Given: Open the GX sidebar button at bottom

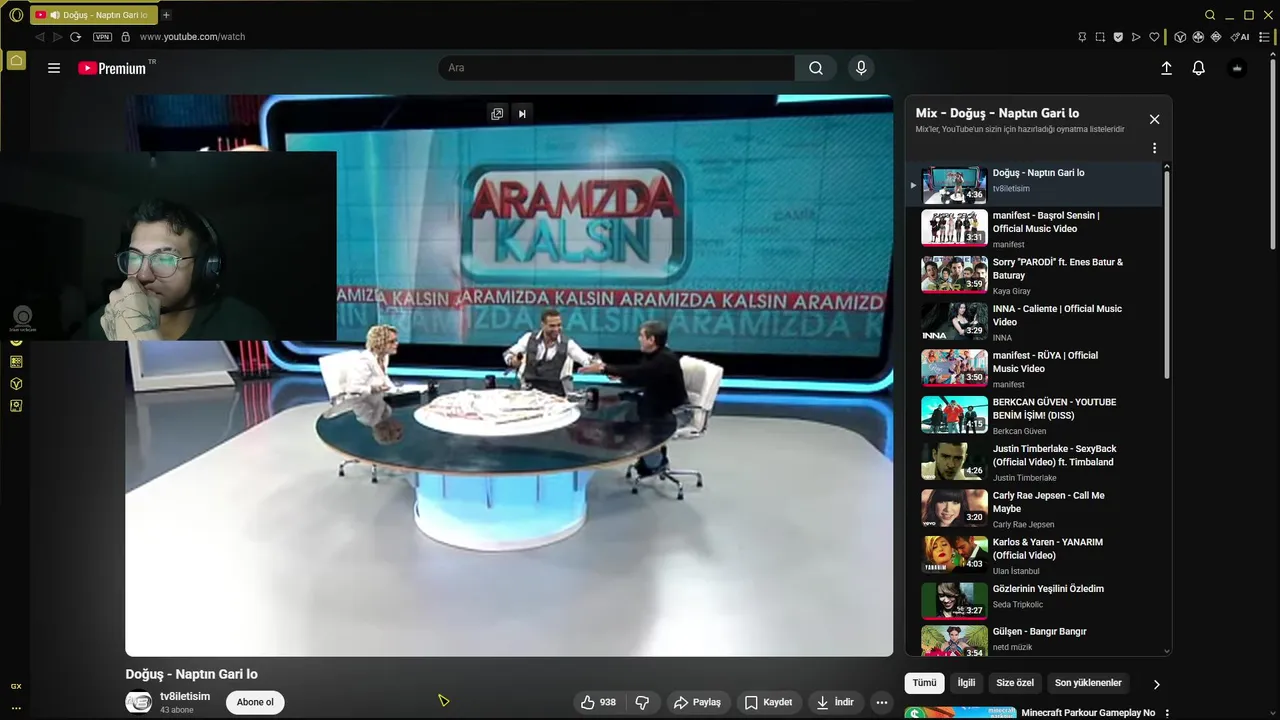Looking at the screenshot, I should point(16,686).
